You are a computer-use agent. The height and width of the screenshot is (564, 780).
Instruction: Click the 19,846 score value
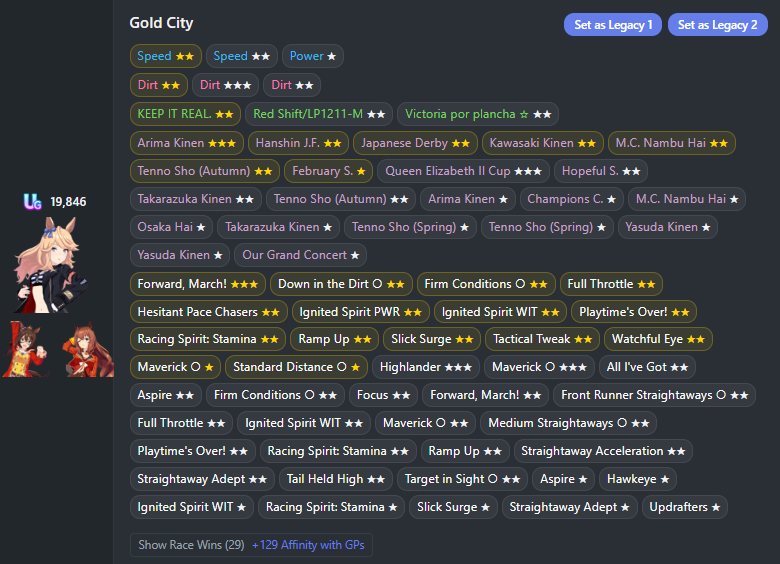[68, 202]
